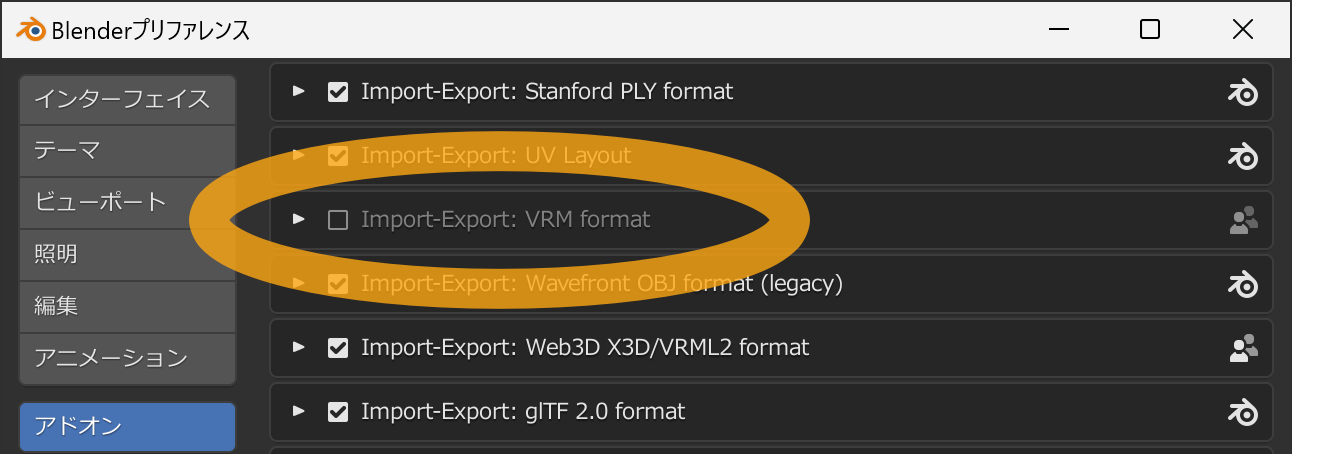The height and width of the screenshot is (456, 1320).
Task: Select the ビューポート preferences category
Action: click(127, 203)
